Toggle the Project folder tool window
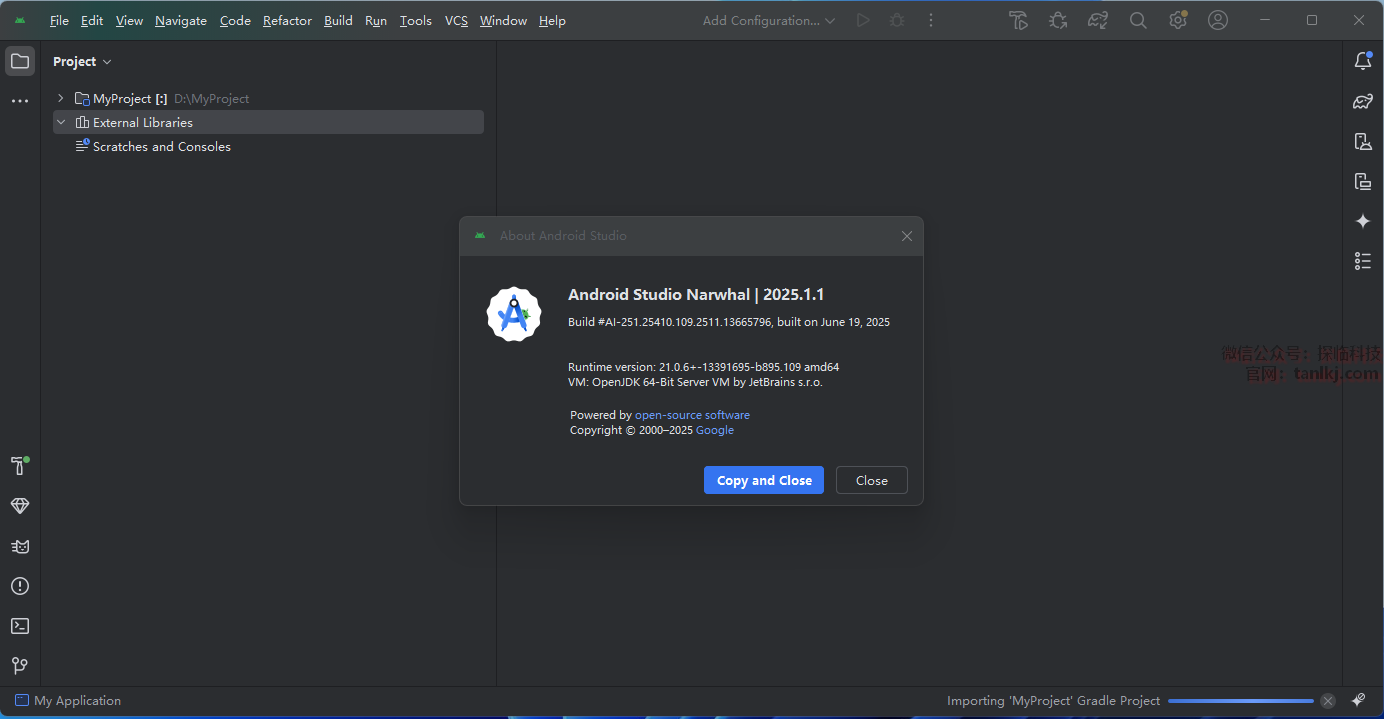Viewport: 1384px width, 719px height. (20, 61)
